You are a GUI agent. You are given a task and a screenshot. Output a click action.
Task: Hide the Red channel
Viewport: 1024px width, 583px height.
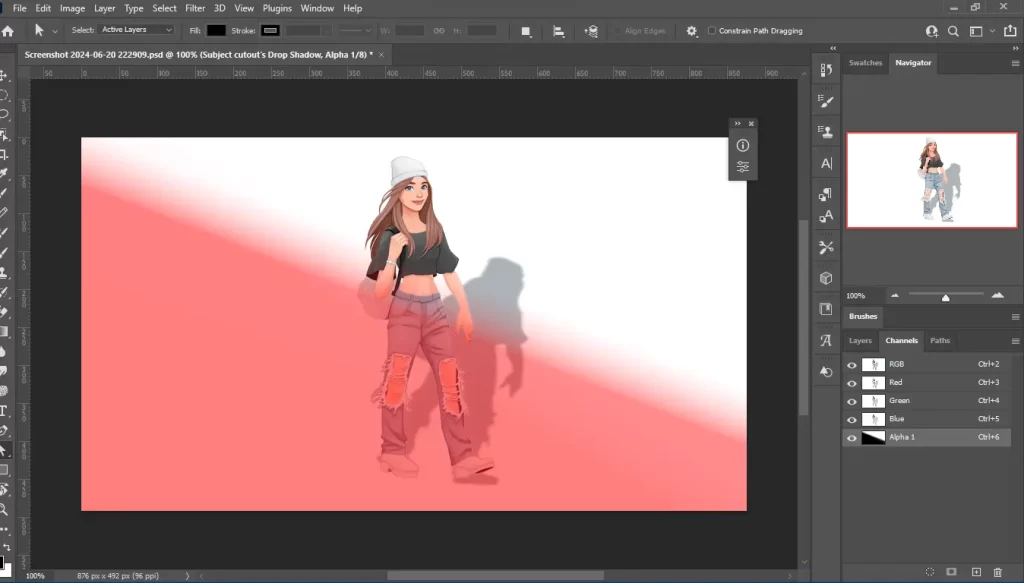[851, 382]
